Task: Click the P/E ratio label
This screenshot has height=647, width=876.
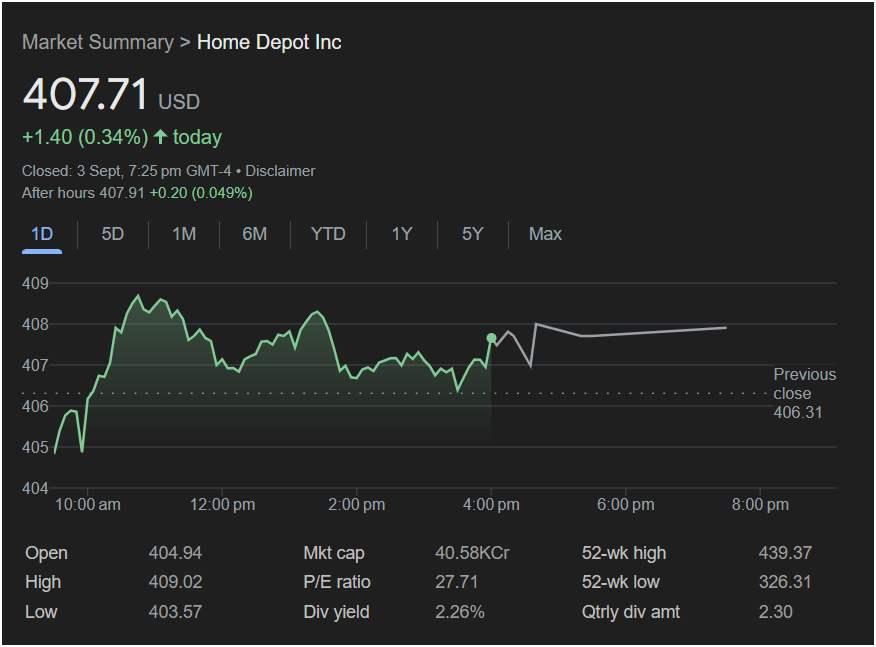Action: [337, 582]
